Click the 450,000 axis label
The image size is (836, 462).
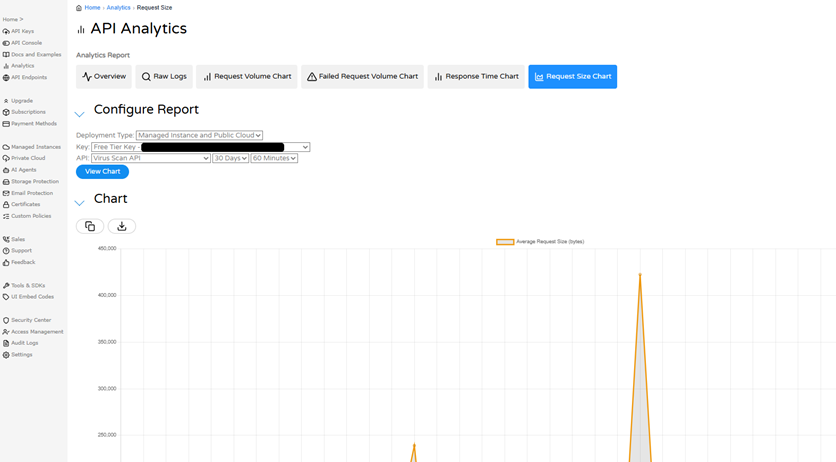(x=107, y=249)
